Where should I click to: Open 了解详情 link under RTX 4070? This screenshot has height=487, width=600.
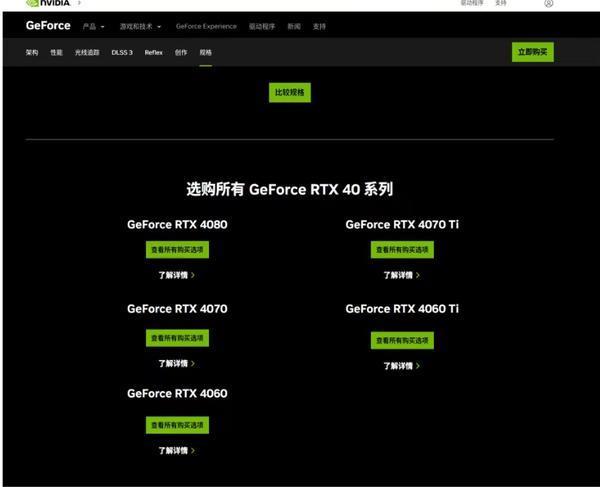click(x=177, y=363)
